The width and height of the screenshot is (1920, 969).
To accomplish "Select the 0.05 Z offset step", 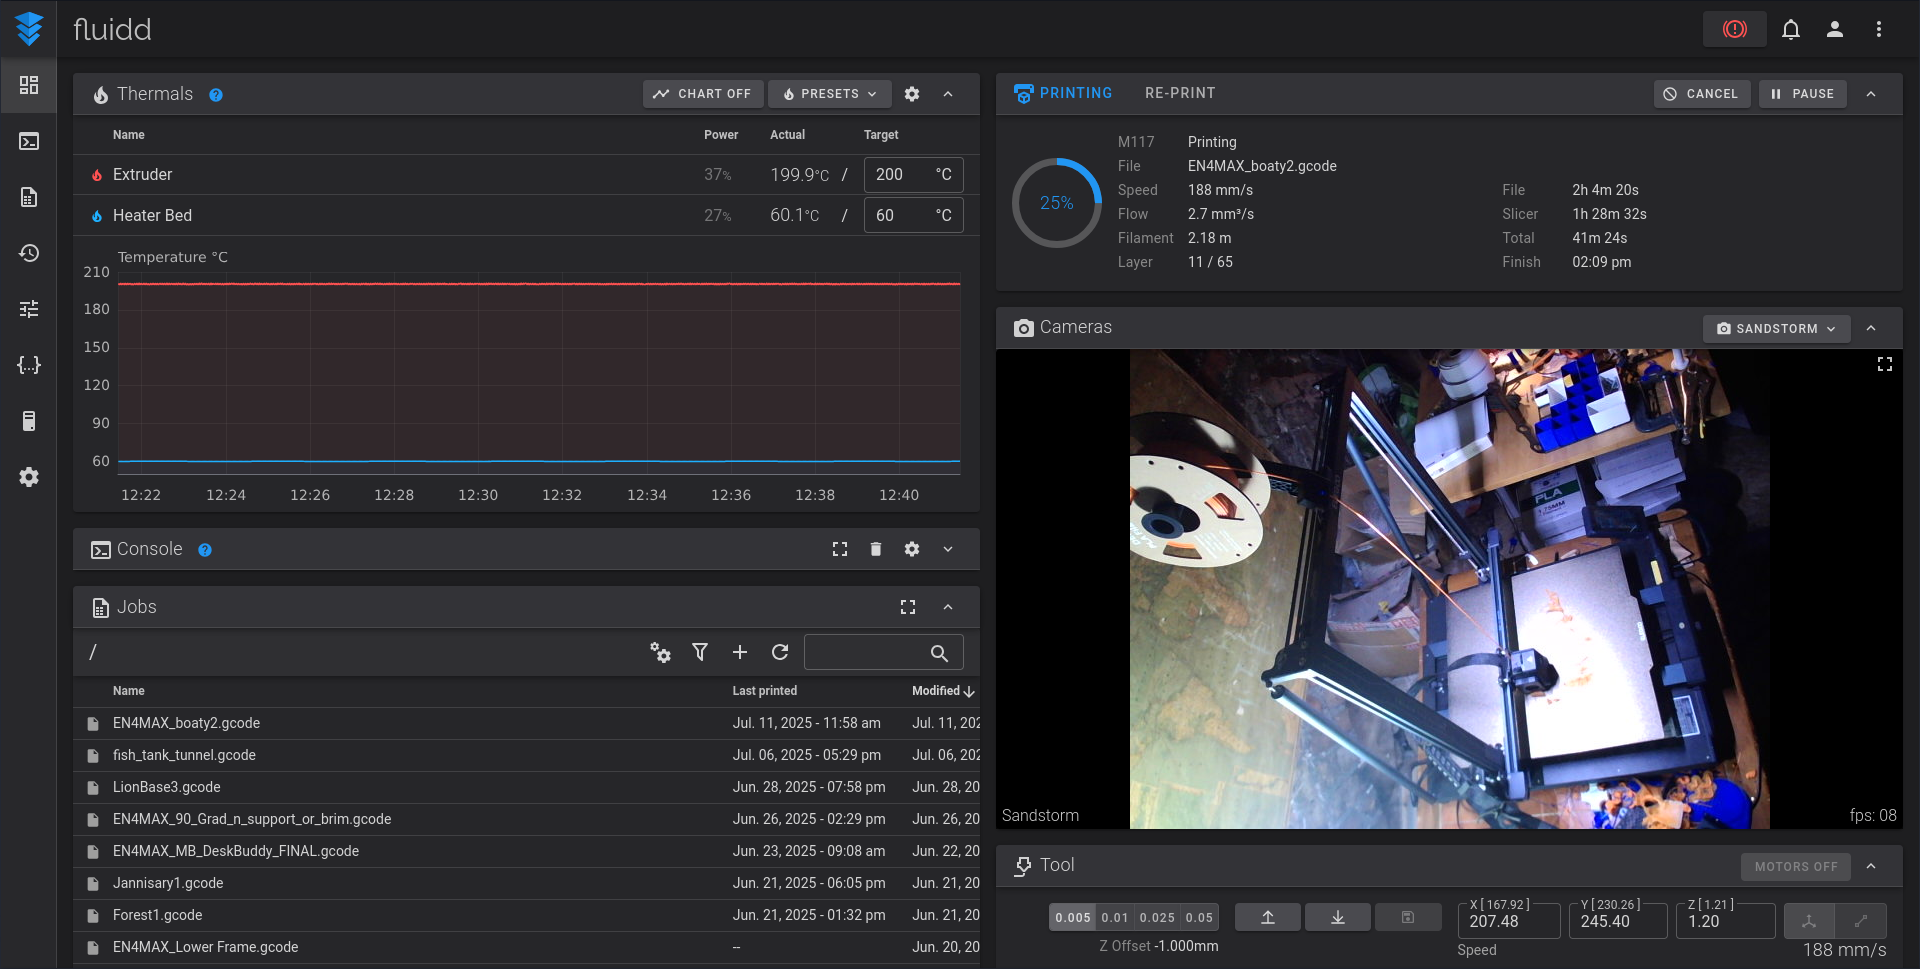I will [1199, 917].
